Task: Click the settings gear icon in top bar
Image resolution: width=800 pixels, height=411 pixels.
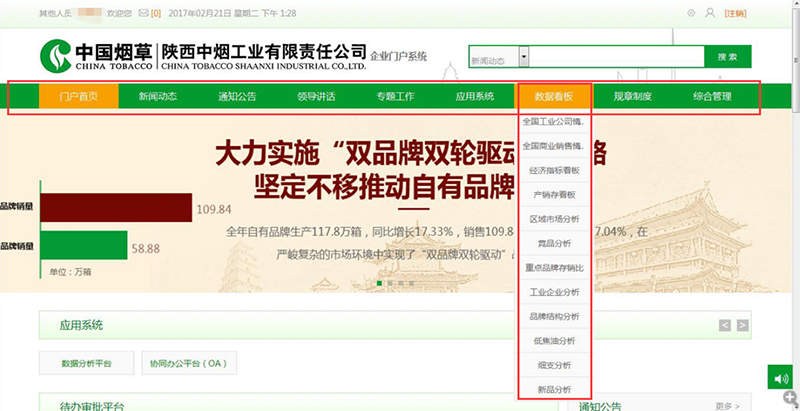Action: pyautogui.click(x=691, y=13)
